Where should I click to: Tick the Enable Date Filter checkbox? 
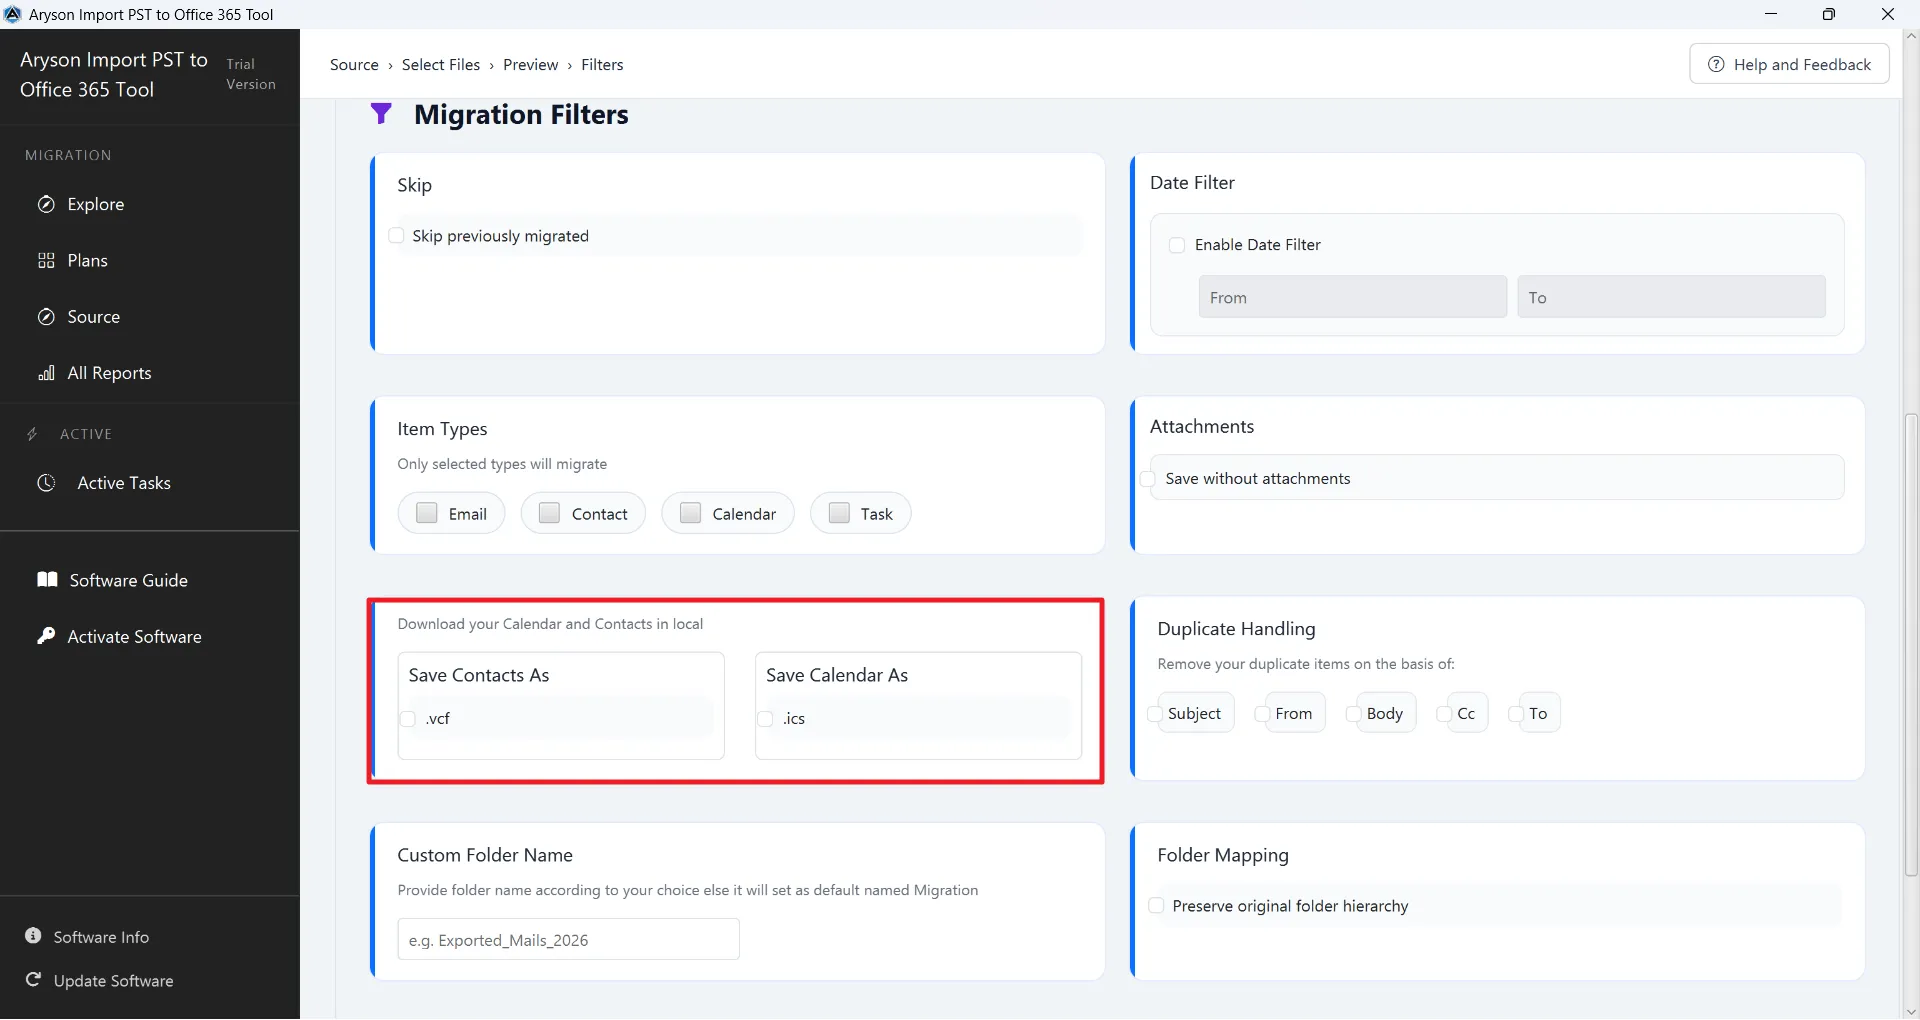pyautogui.click(x=1177, y=245)
